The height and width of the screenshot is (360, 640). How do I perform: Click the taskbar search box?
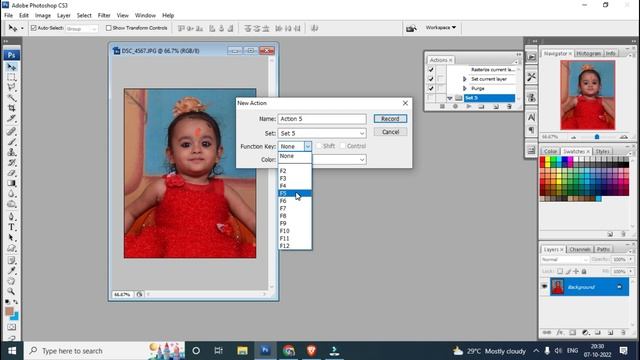click(104, 351)
